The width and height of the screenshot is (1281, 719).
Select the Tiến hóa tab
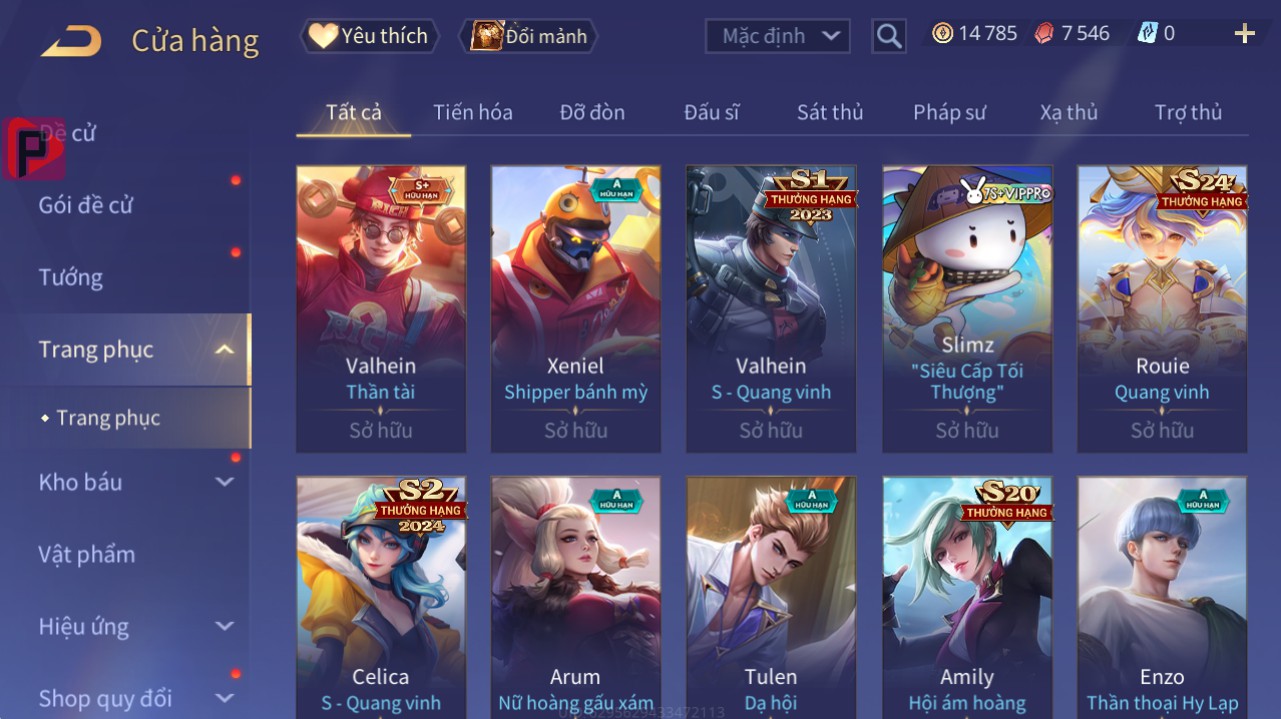point(472,113)
